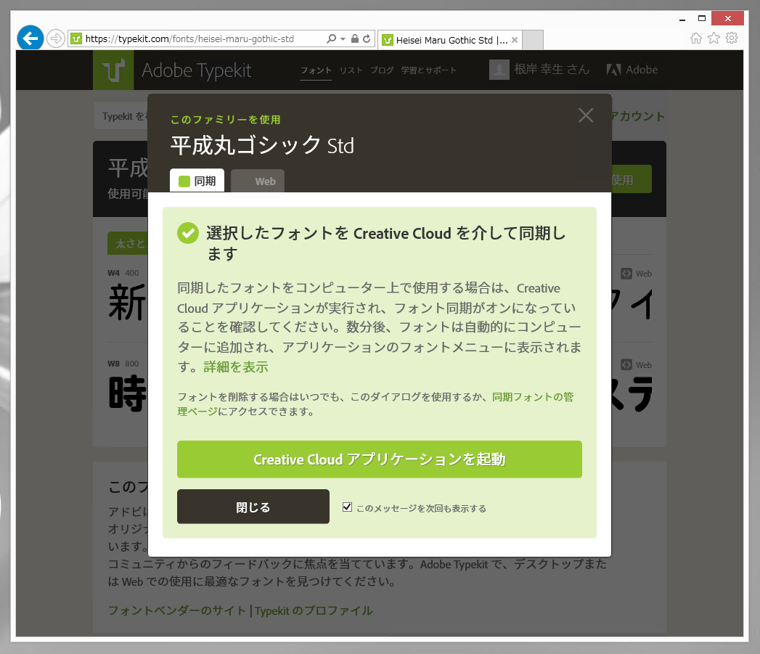Activate the Heisei Maru Gothic Std browser tab
760x654 pixels.
[451, 40]
